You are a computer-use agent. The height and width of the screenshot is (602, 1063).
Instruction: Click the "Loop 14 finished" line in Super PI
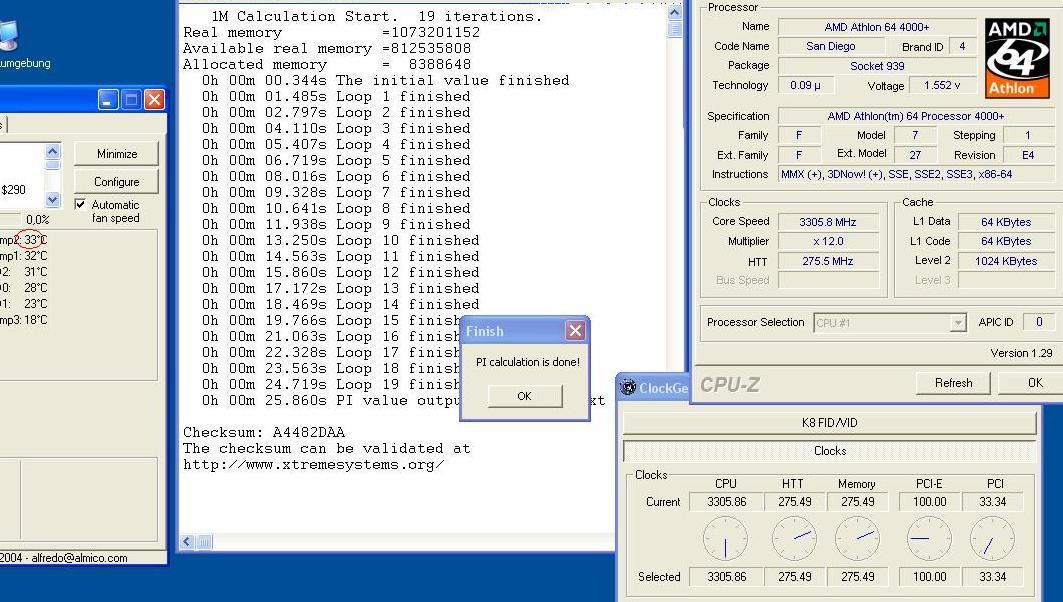340,304
